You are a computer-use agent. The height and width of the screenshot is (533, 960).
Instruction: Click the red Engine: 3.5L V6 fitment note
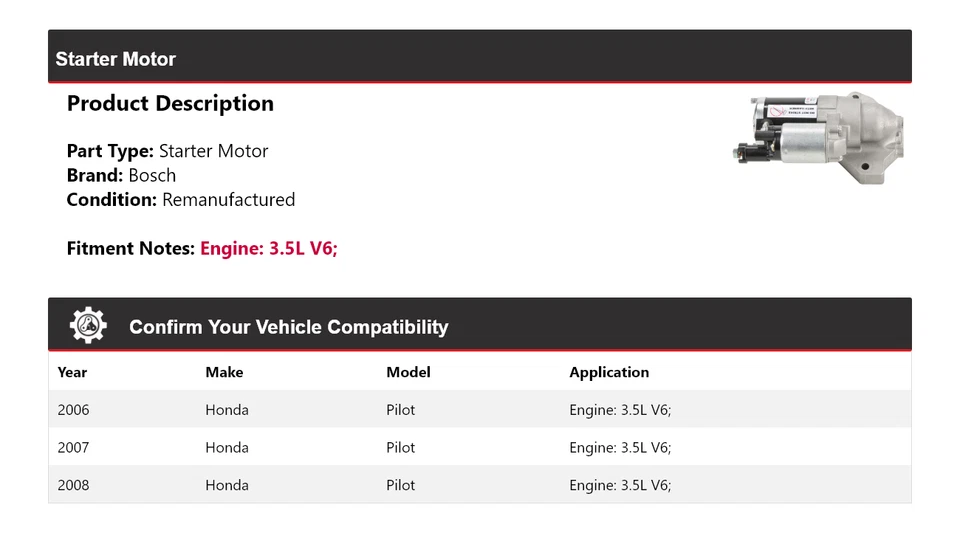[x=269, y=248]
